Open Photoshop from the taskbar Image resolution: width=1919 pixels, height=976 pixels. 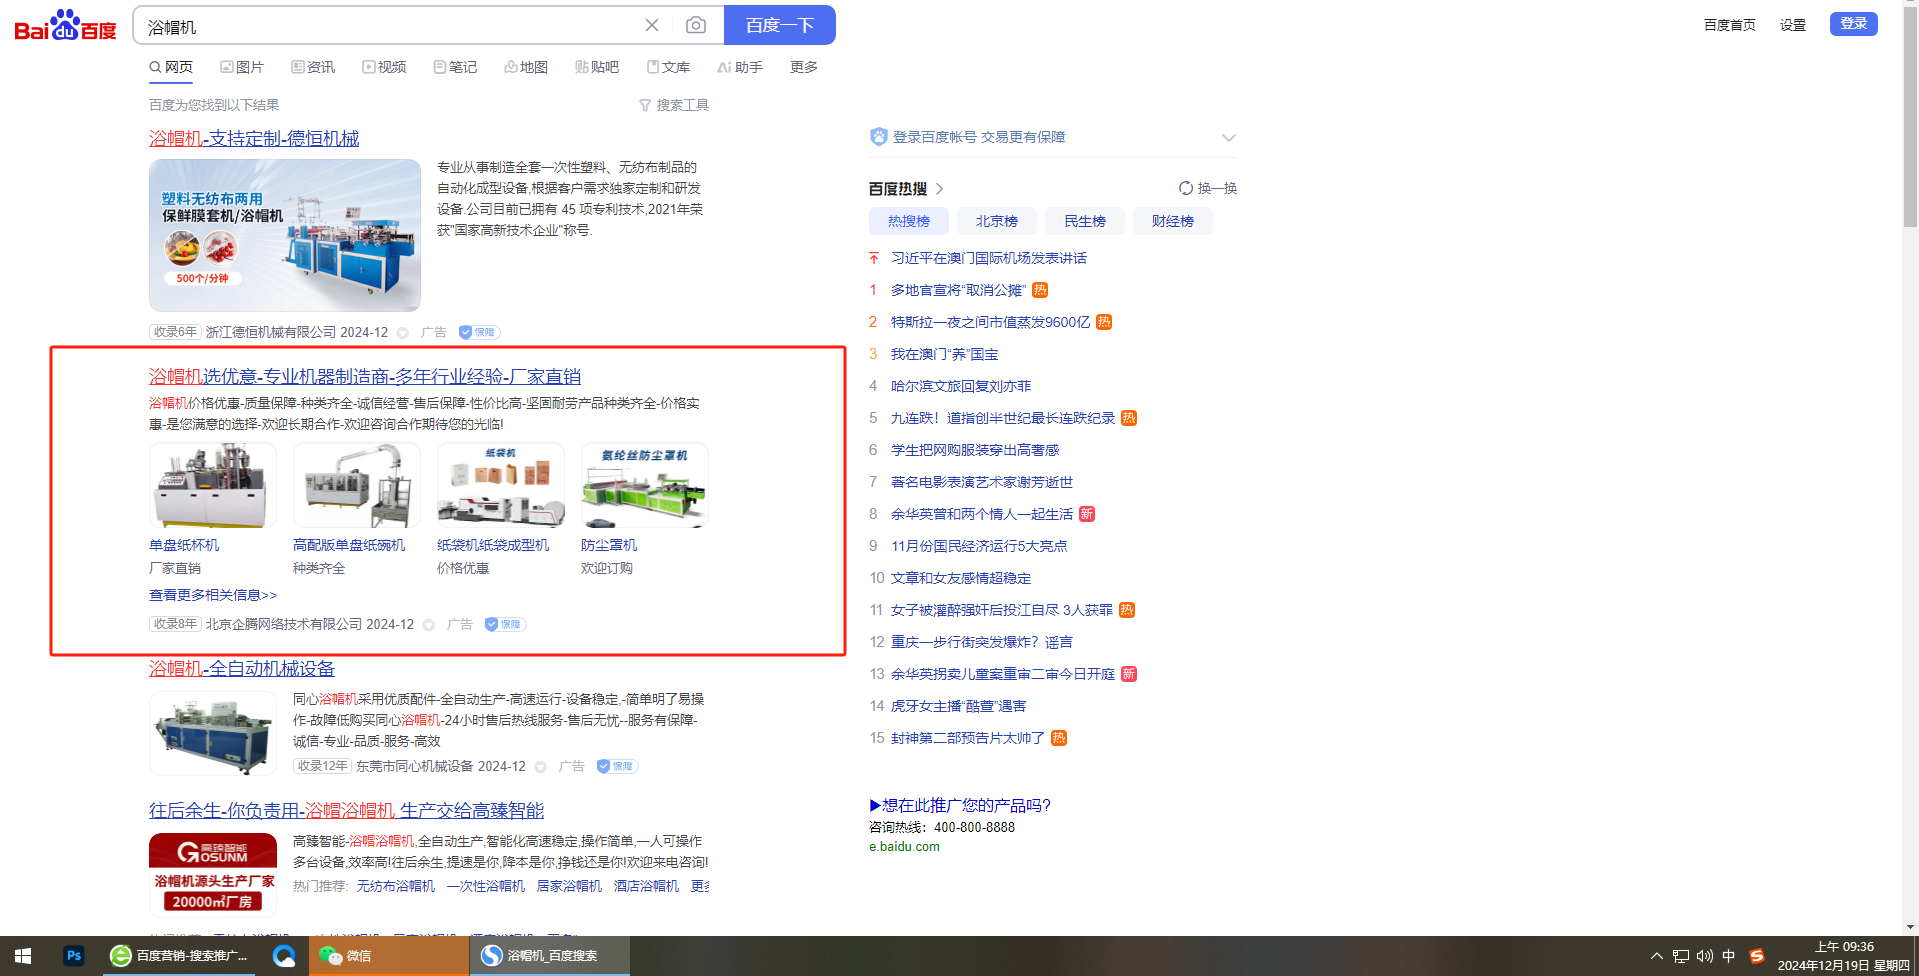(73, 956)
